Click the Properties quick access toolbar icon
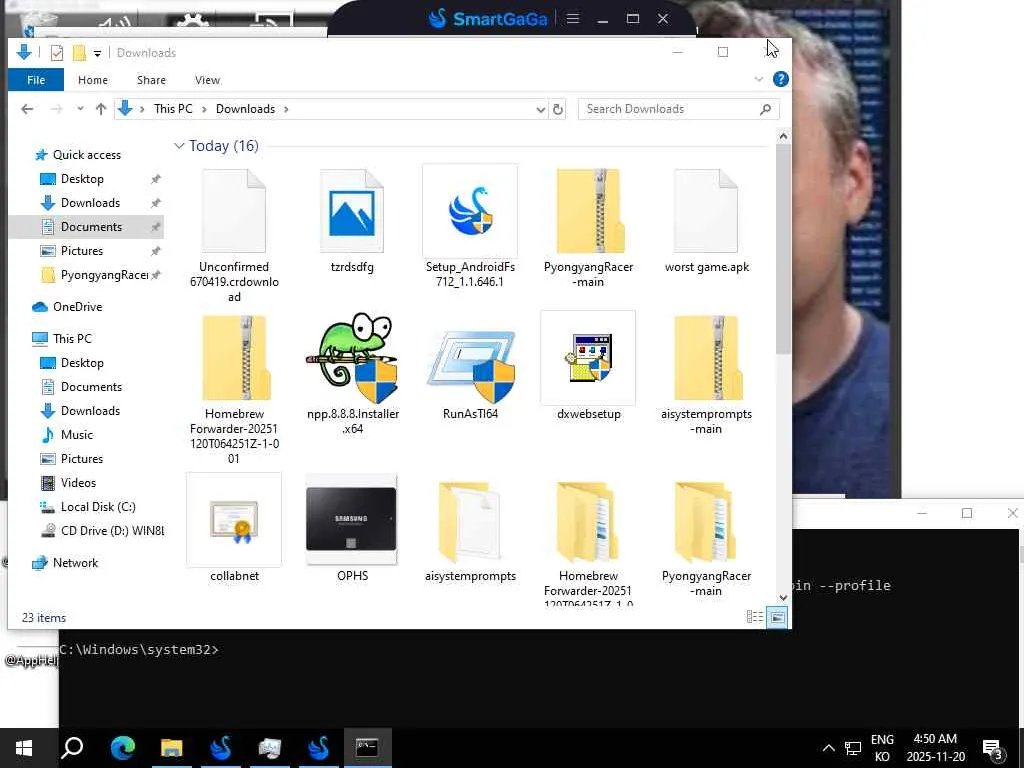This screenshot has height=768, width=1024. click(57, 52)
